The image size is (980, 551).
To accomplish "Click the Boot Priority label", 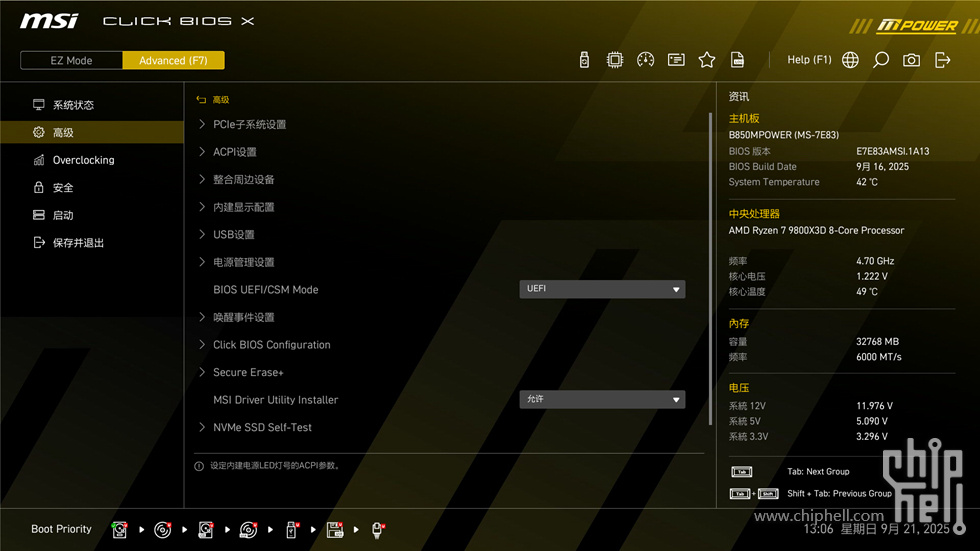I will click(x=61, y=529).
